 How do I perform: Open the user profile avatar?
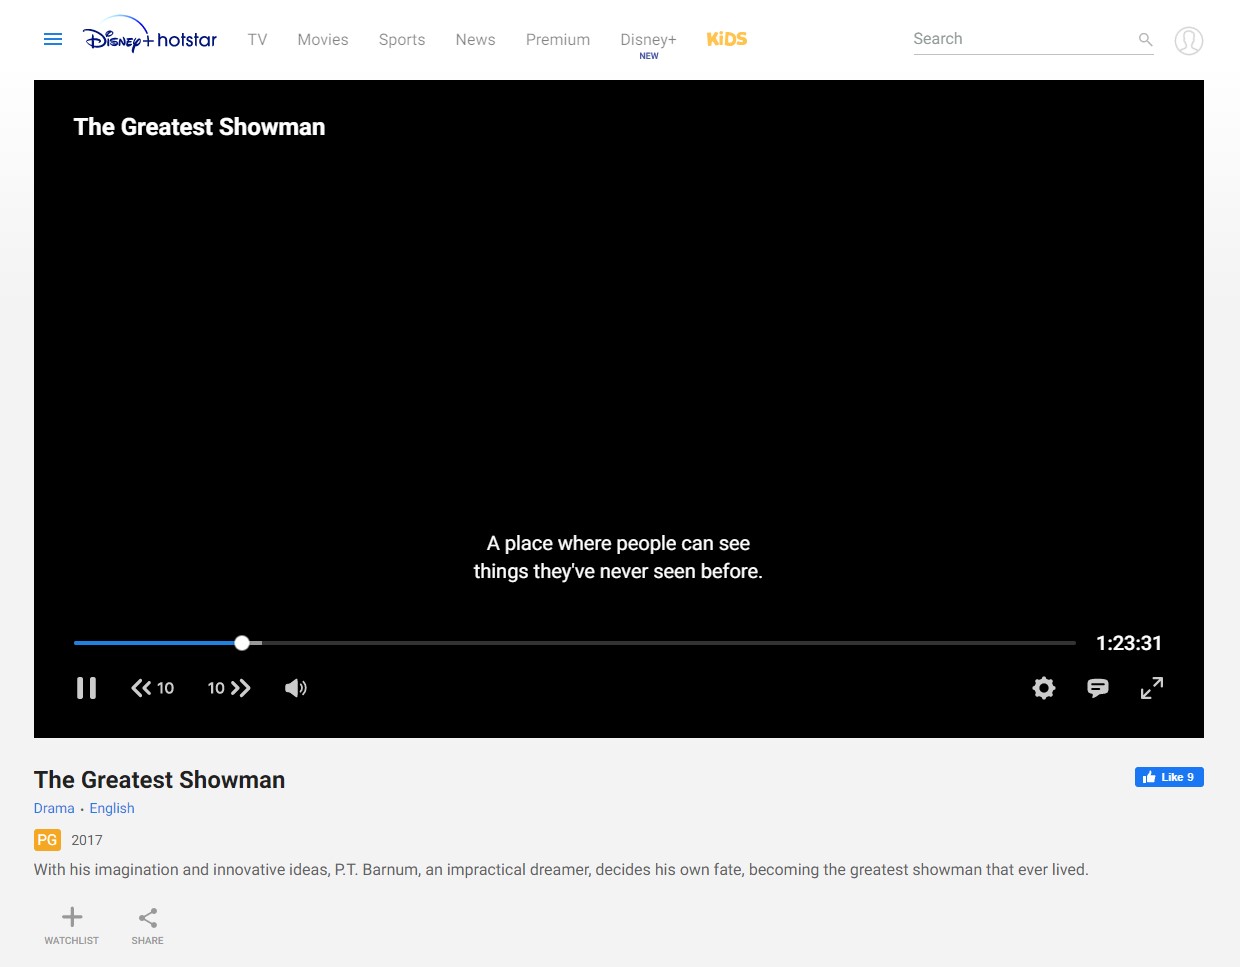pos(1188,41)
